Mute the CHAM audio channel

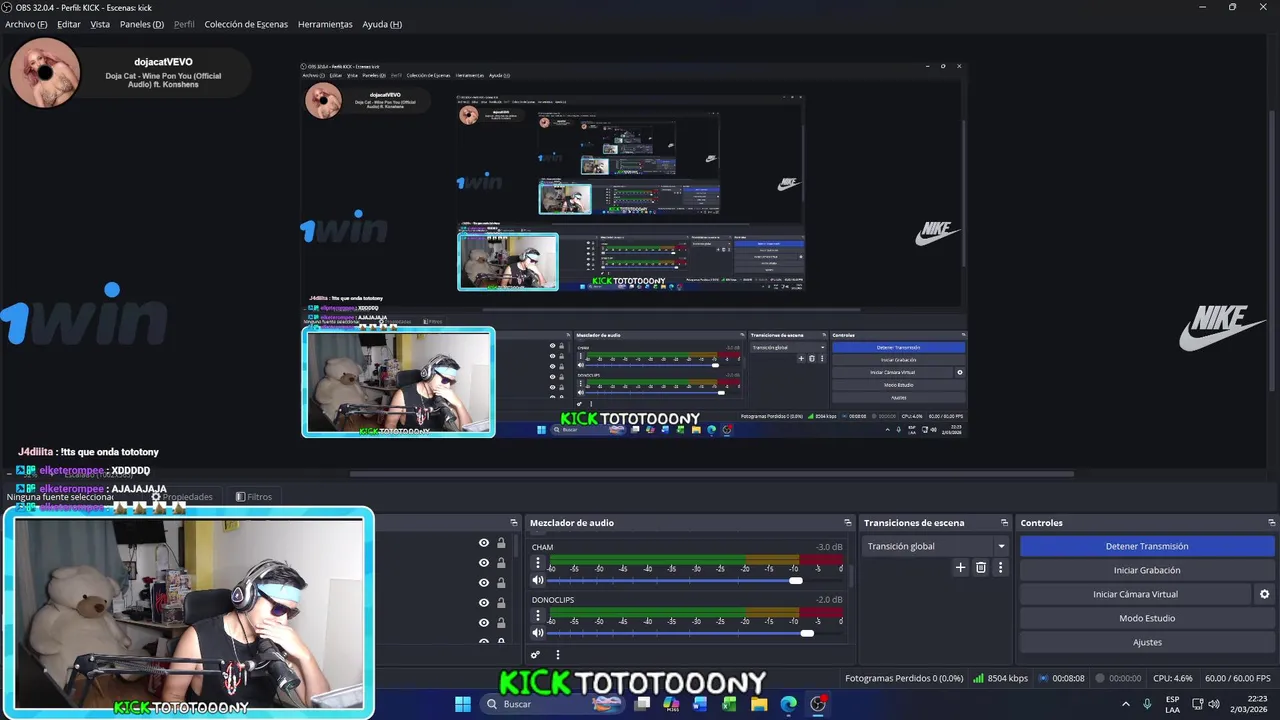(x=538, y=580)
